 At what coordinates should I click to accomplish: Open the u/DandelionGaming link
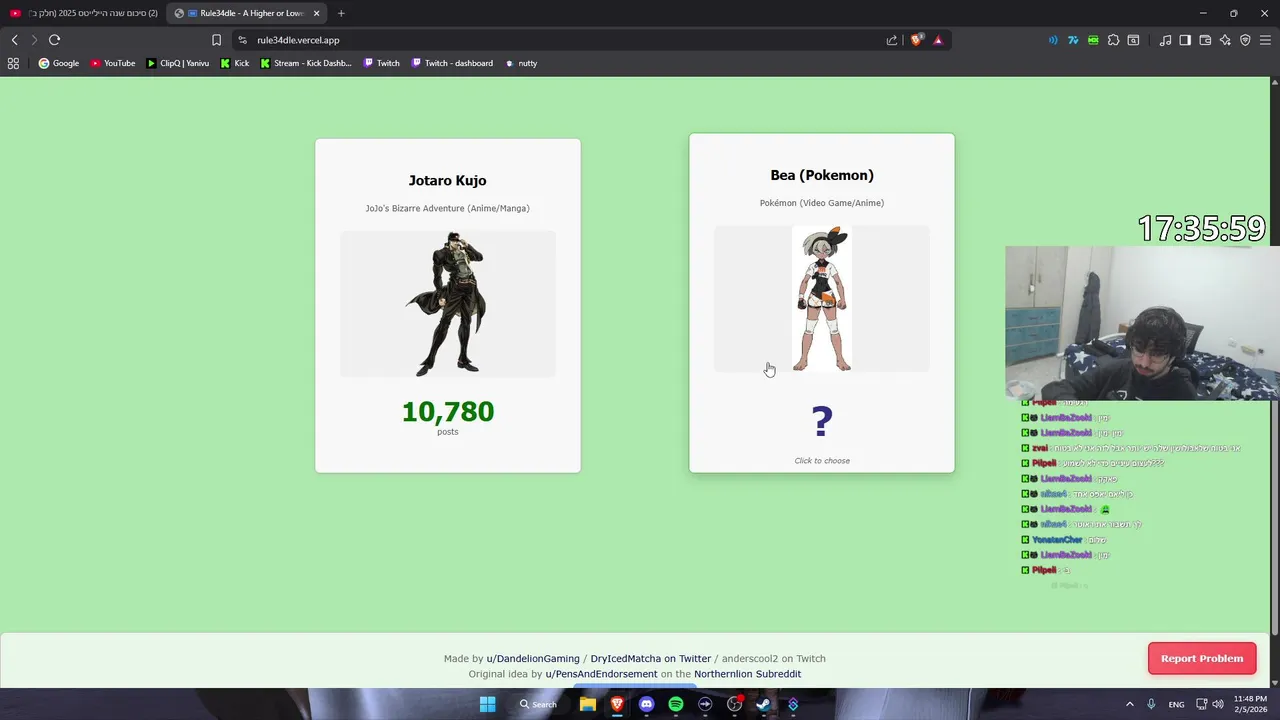tap(533, 659)
